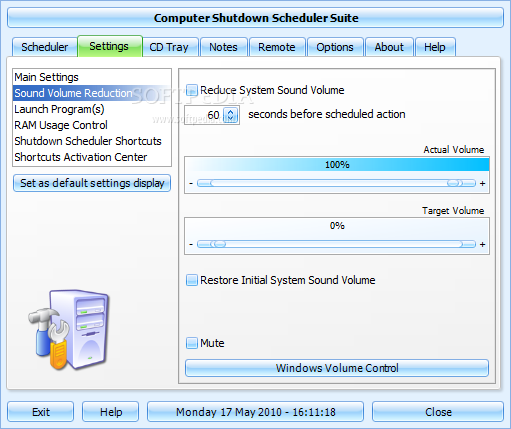Open the Notes tab

pyautogui.click(x=224, y=47)
